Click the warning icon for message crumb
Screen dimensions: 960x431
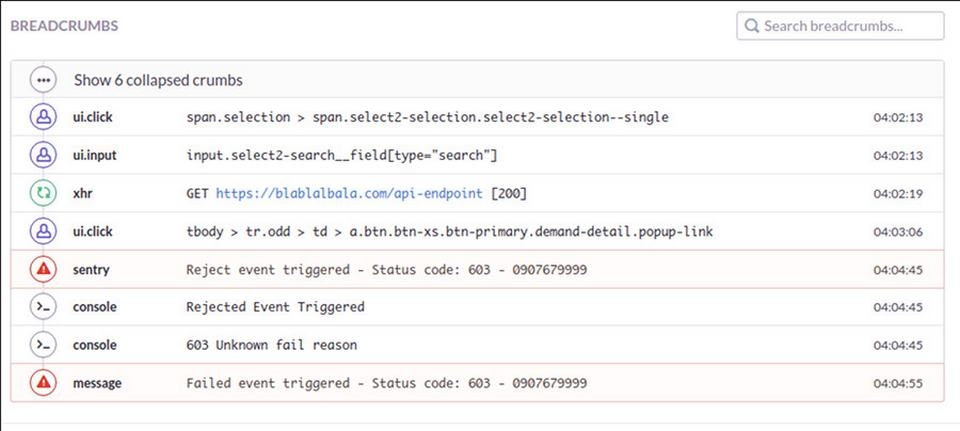pyautogui.click(x=43, y=383)
